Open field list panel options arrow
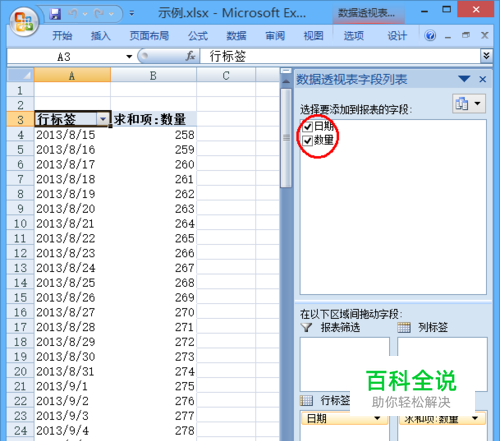500x441 pixels. click(x=464, y=79)
